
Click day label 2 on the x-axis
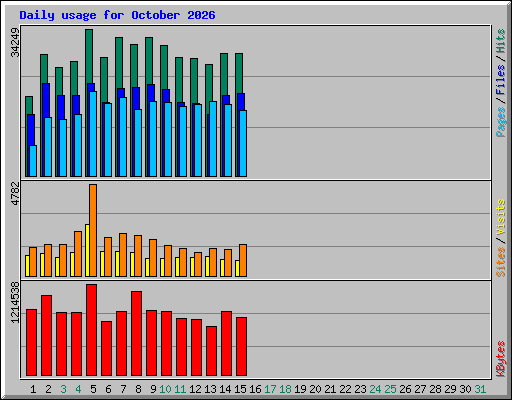48,389
